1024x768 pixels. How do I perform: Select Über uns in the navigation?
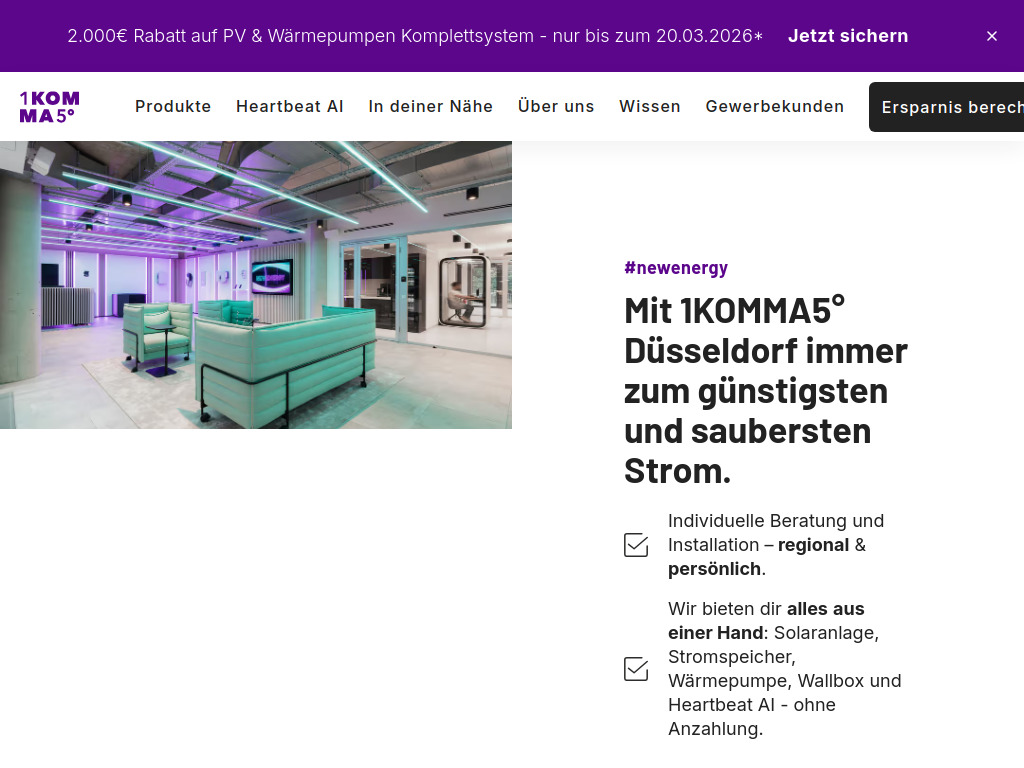556,106
